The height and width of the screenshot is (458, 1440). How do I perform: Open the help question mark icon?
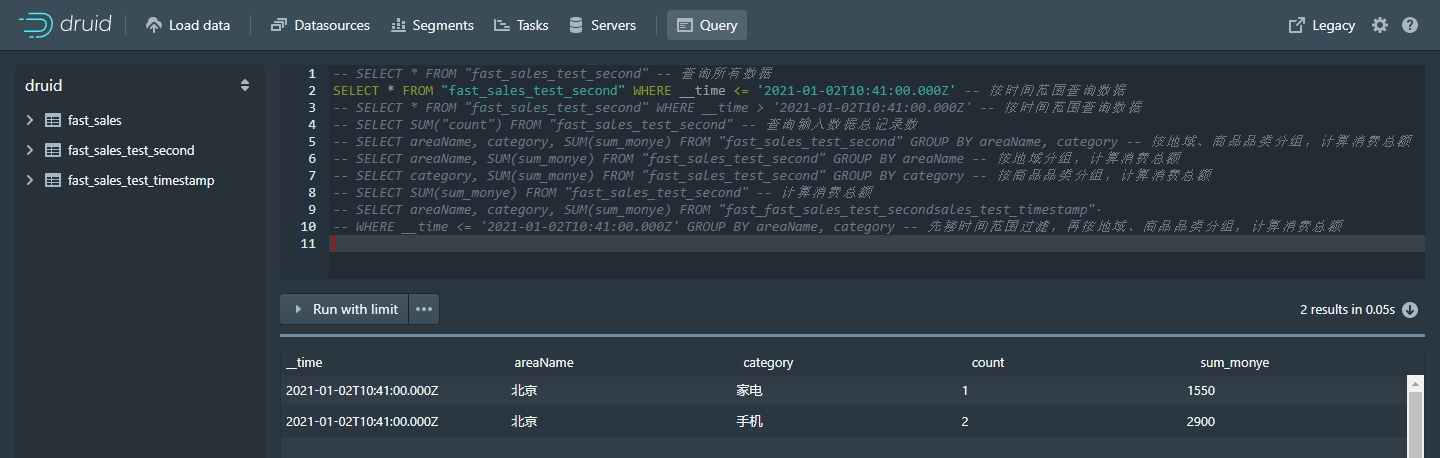[x=1410, y=25]
